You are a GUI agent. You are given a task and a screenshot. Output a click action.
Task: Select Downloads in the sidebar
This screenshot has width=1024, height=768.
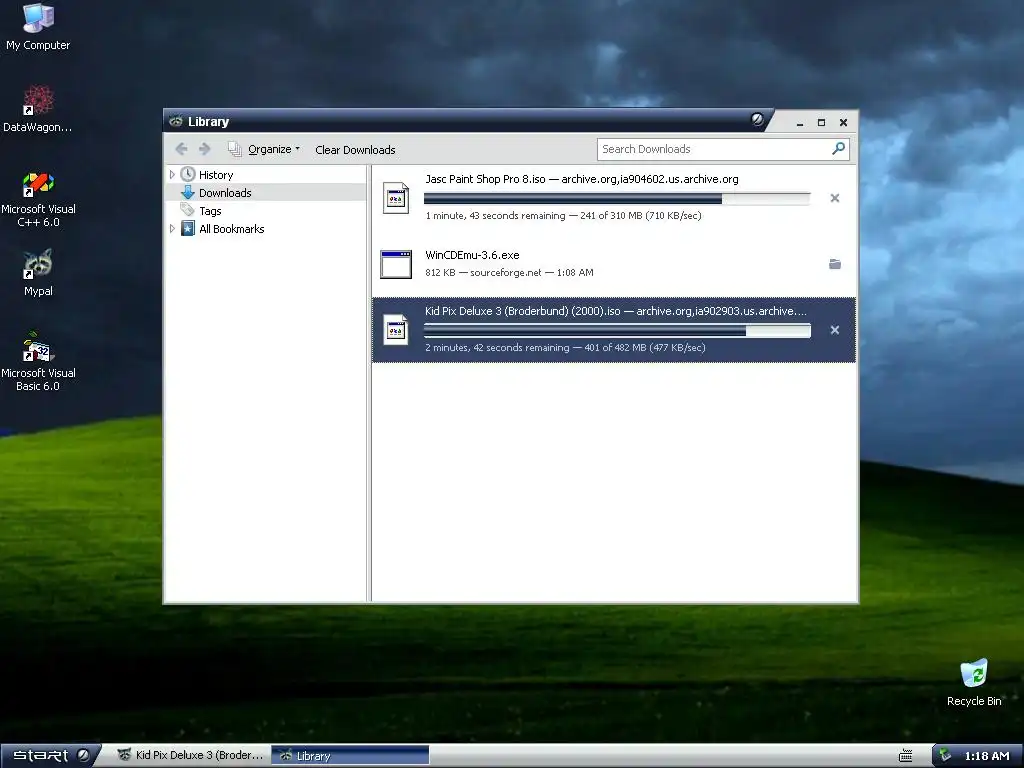coord(225,193)
